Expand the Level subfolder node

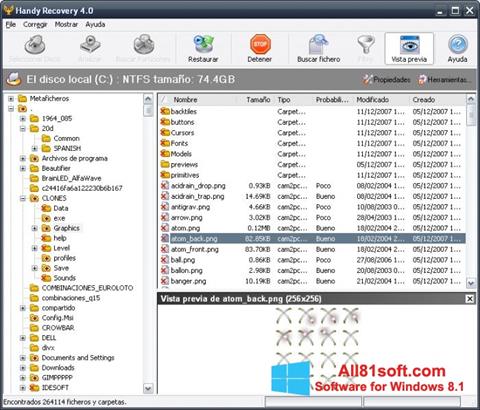click(x=35, y=248)
